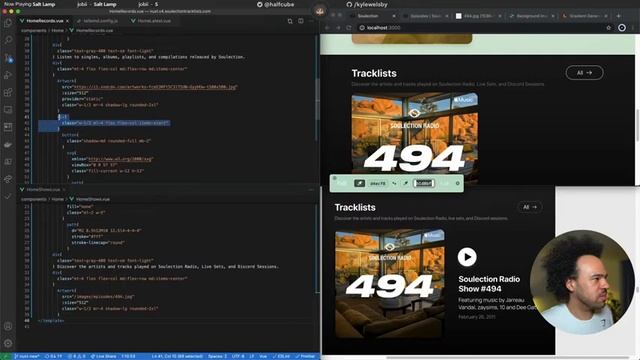The height and width of the screenshot is (360, 640).
Task: Play Soulection Radio Show #494
Action: point(467,257)
